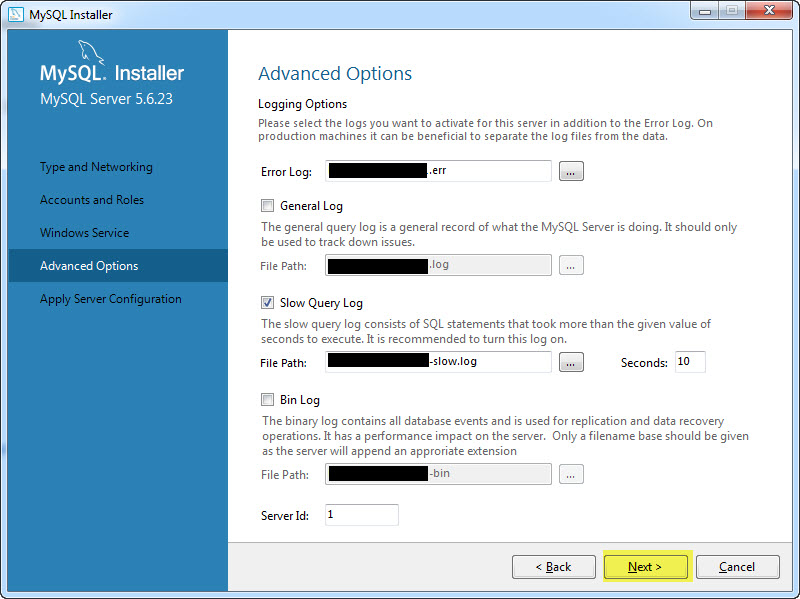Click the MySQL dolphin logo
The image size is (800, 599).
[91, 53]
